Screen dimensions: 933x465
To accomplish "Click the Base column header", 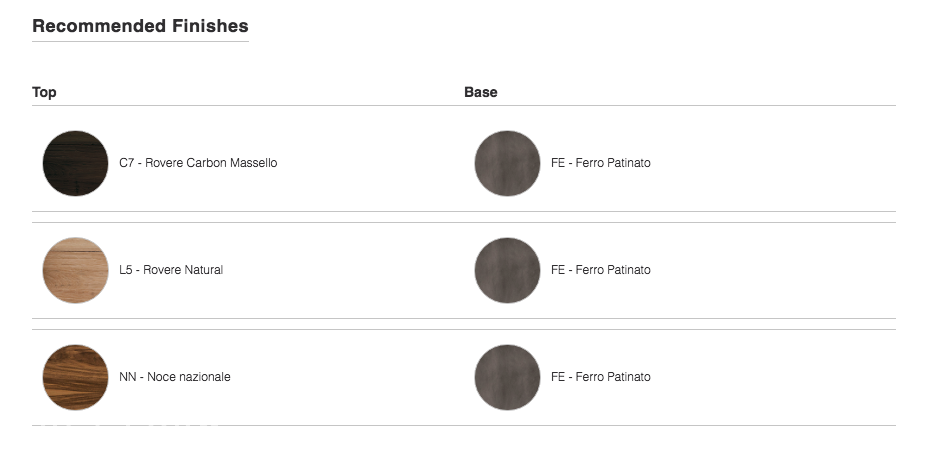I will click(481, 92).
